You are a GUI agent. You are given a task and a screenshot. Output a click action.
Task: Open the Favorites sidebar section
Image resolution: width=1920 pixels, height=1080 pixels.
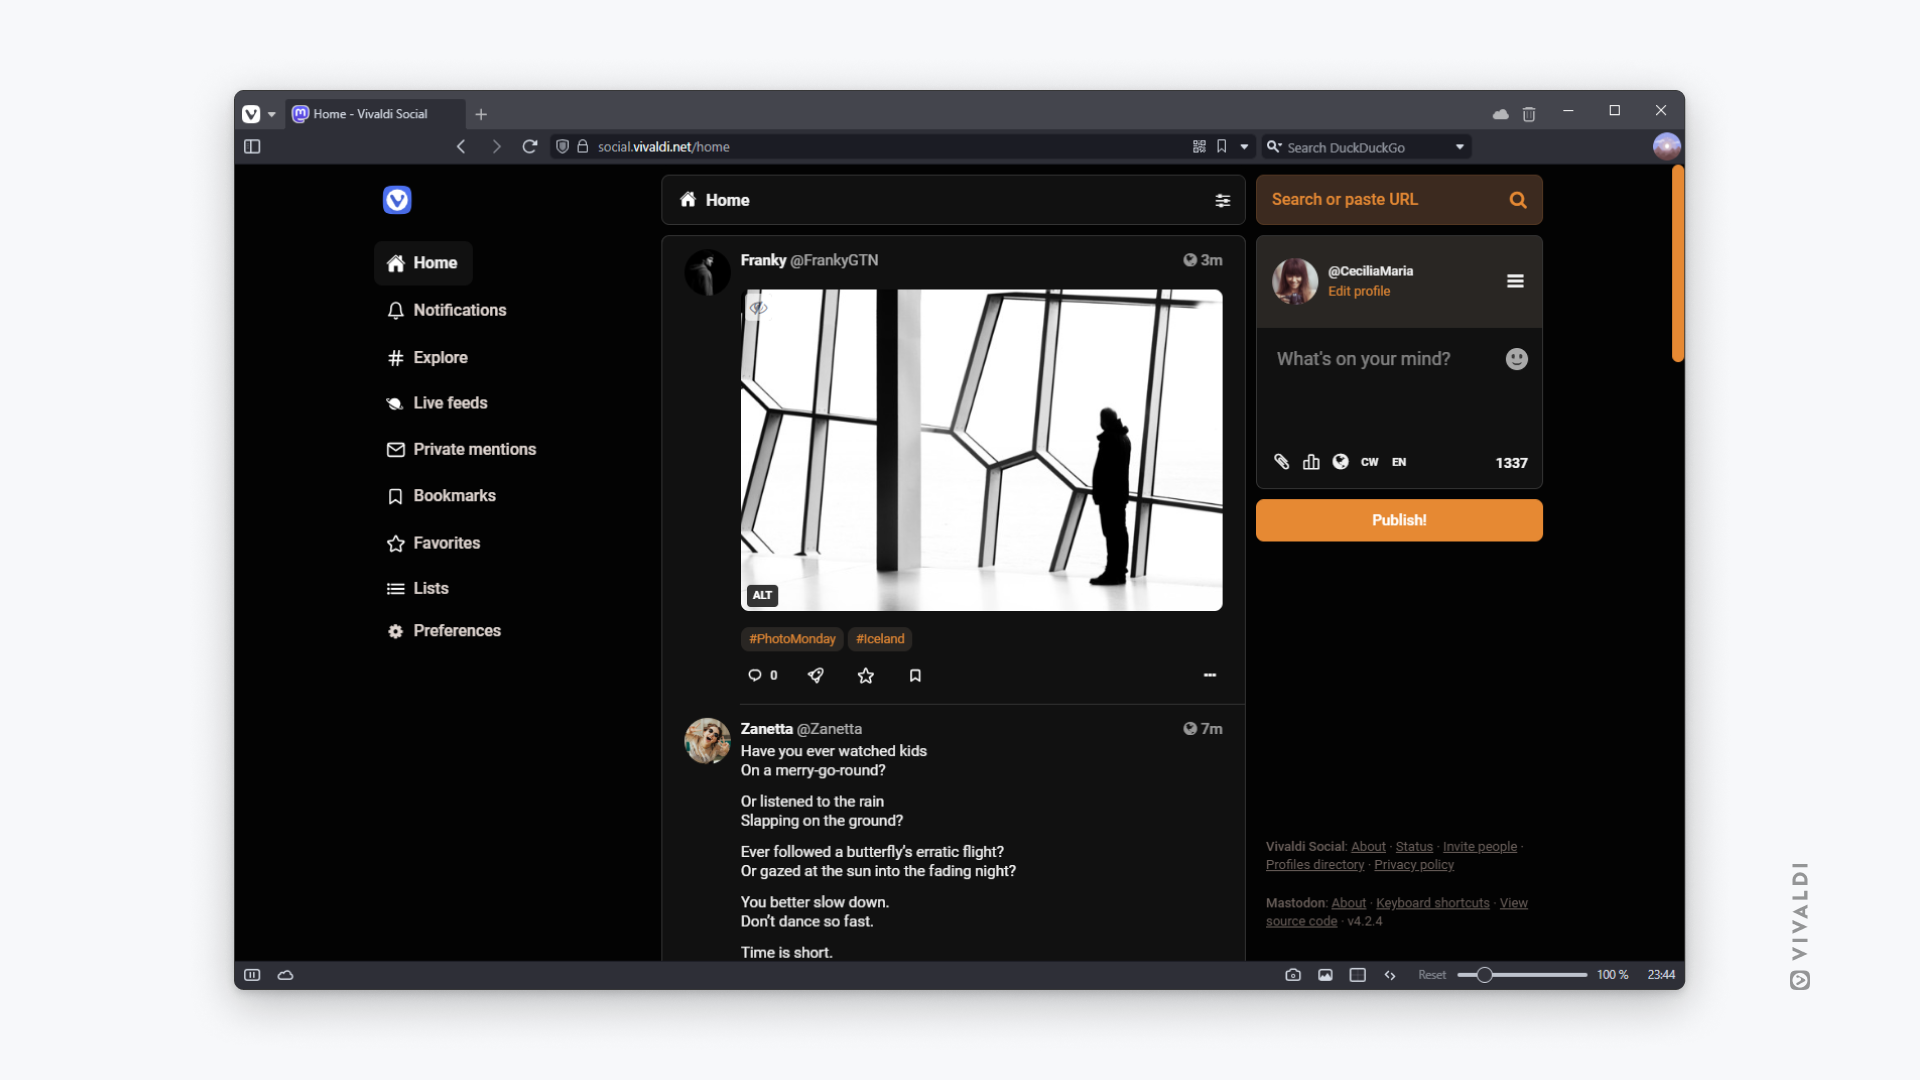(447, 542)
